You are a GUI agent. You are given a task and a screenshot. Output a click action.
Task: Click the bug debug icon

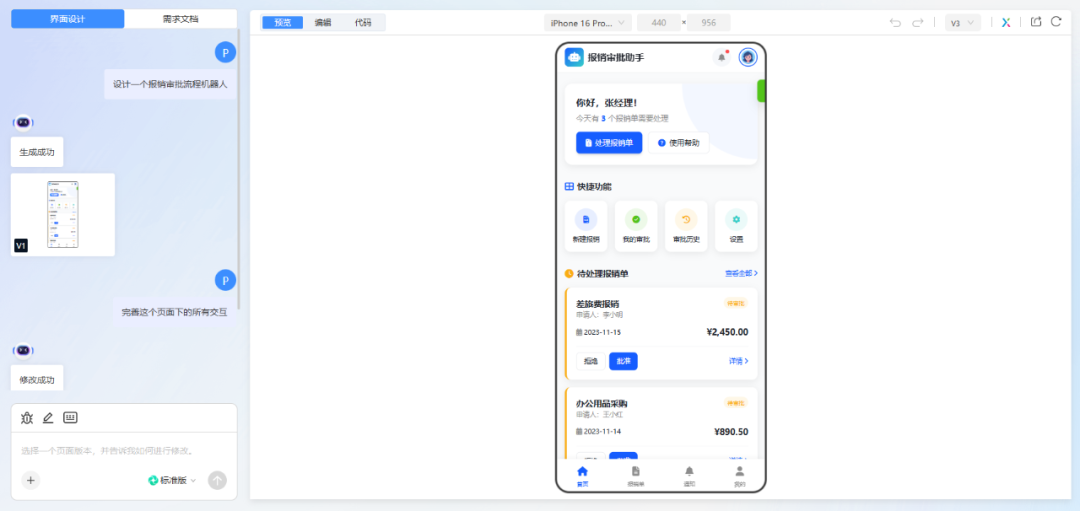pyautogui.click(x=27, y=417)
